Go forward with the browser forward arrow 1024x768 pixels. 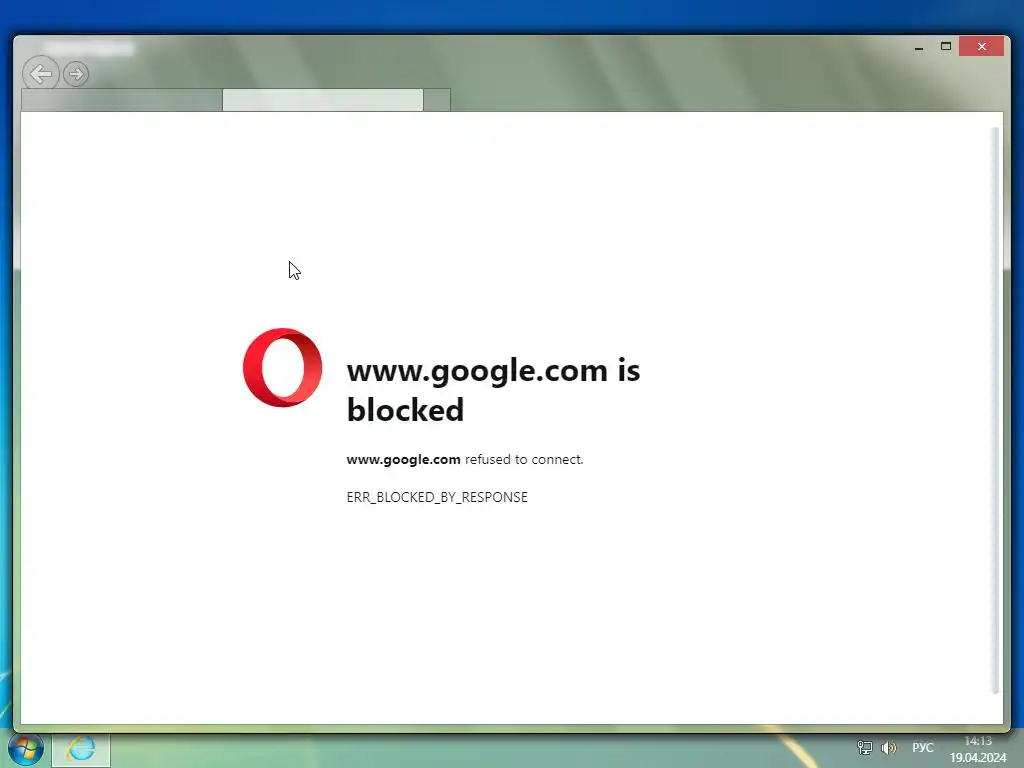point(76,74)
